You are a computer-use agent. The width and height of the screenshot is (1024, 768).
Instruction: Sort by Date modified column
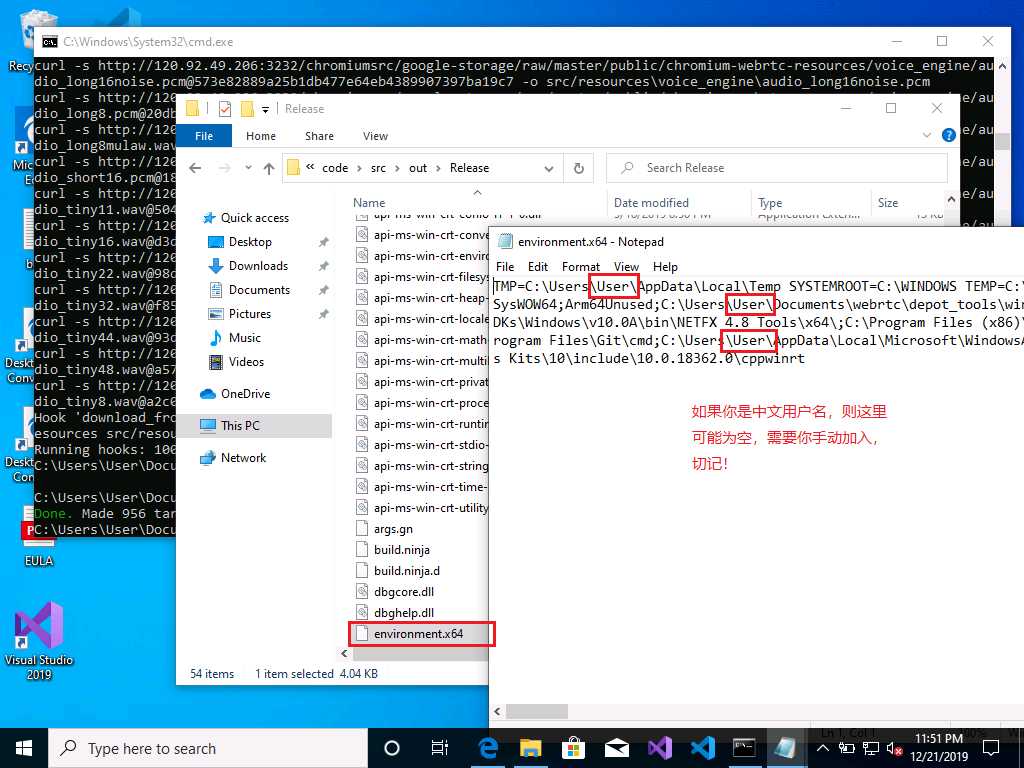[x=651, y=203]
